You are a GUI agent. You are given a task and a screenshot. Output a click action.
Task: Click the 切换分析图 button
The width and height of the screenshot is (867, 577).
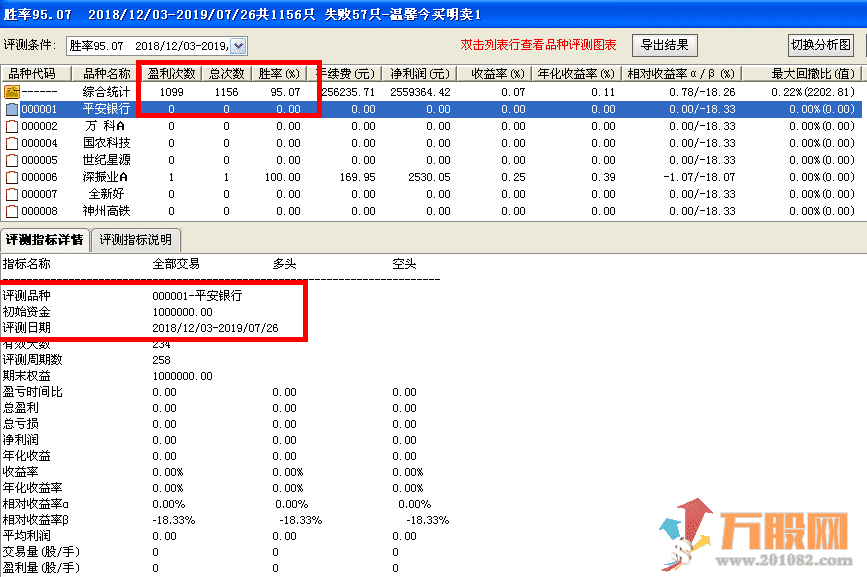click(x=821, y=45)
